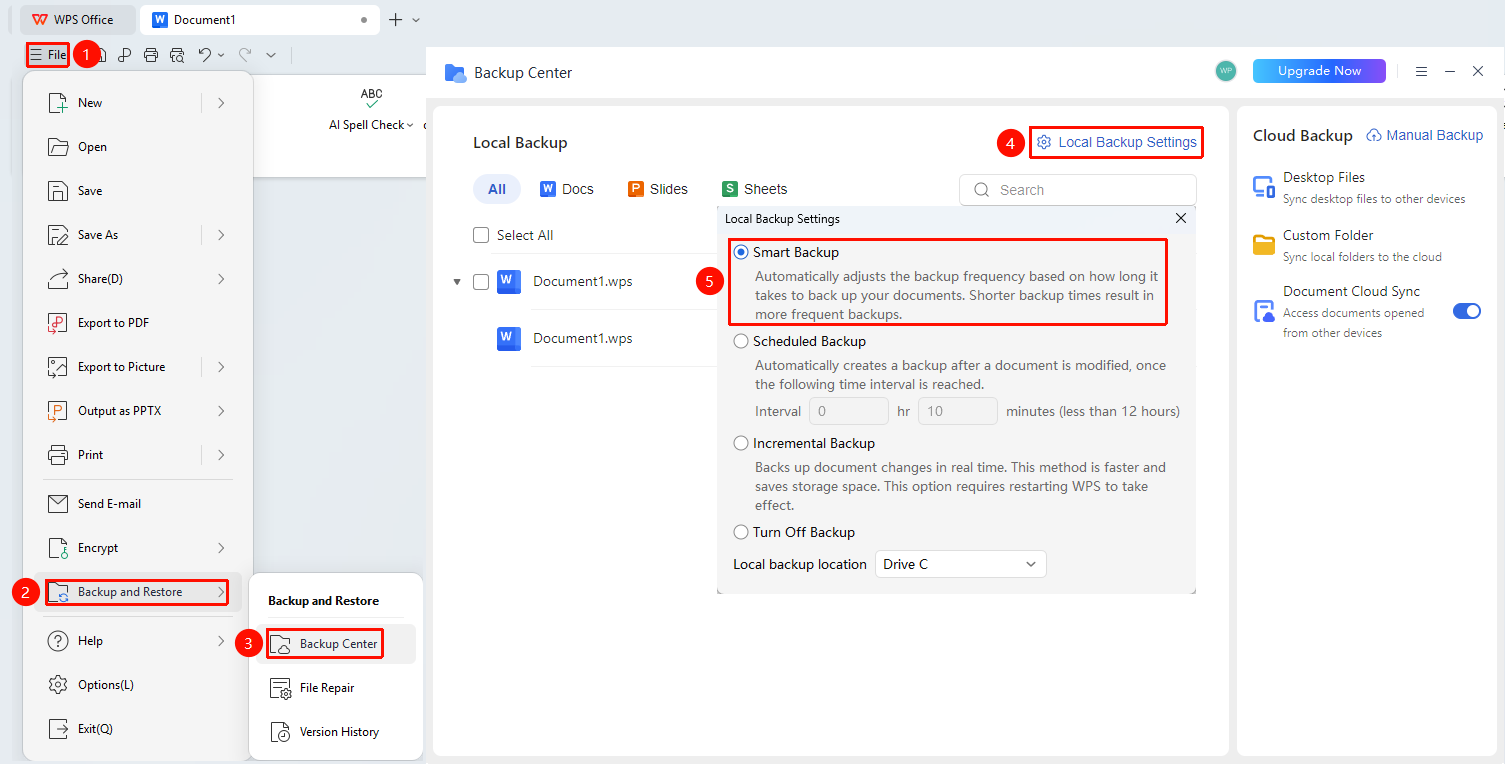1505x764 pixels.
Task: Click the Undo arrow icon
Action: 204,55
